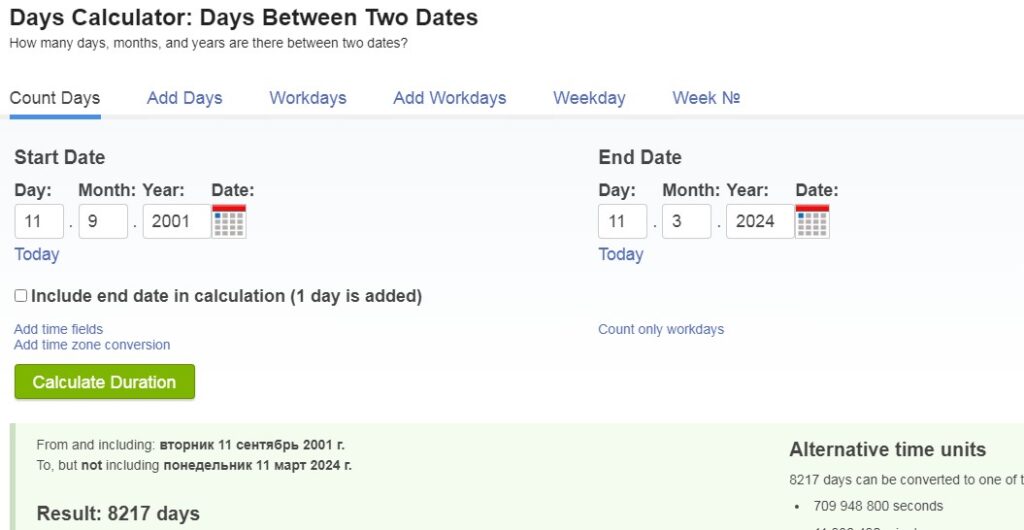This screenshot has height=530, width=1024.
Task: Click Today link under Start Date
Action: click(x=37, y=255)
